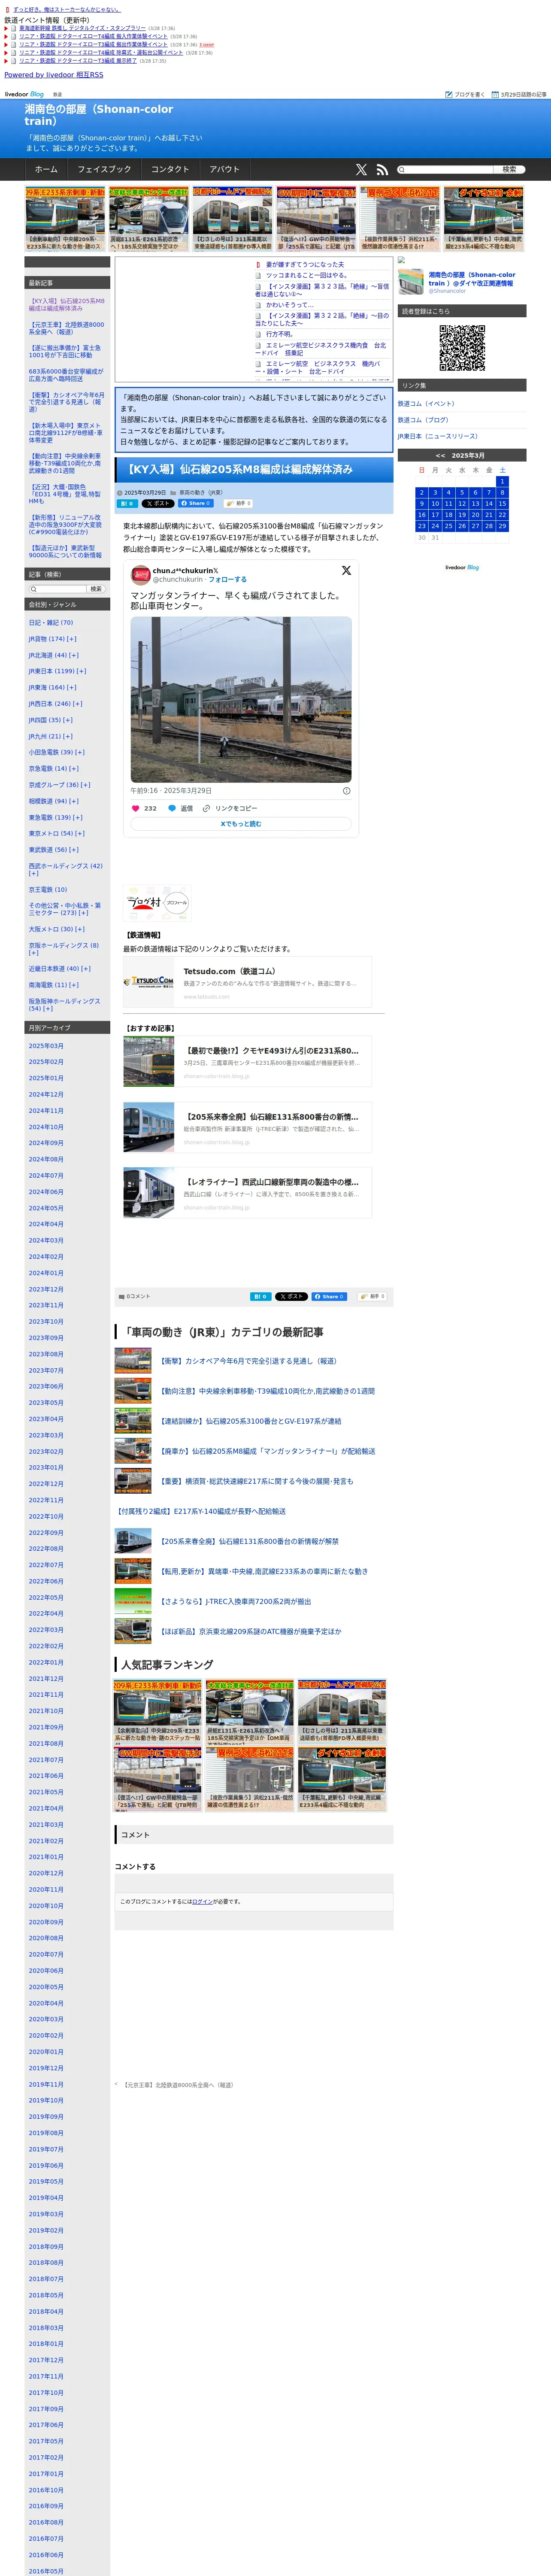551x2576 pixels.
Task: Click the bottom 拍手 clap button near 0コメント
Action: 372,1296
